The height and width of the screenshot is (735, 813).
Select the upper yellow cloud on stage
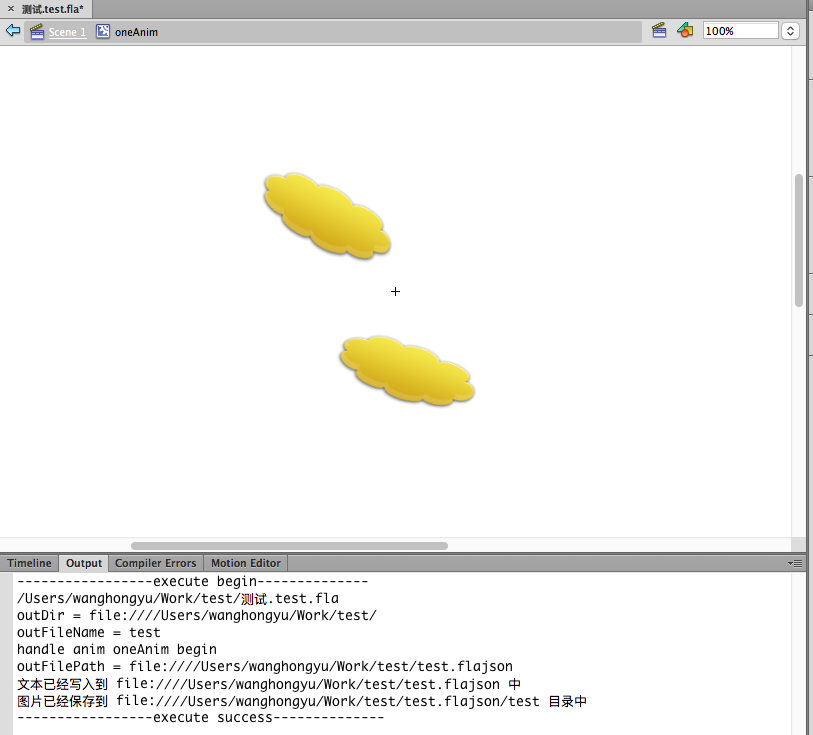pos(327,216)
